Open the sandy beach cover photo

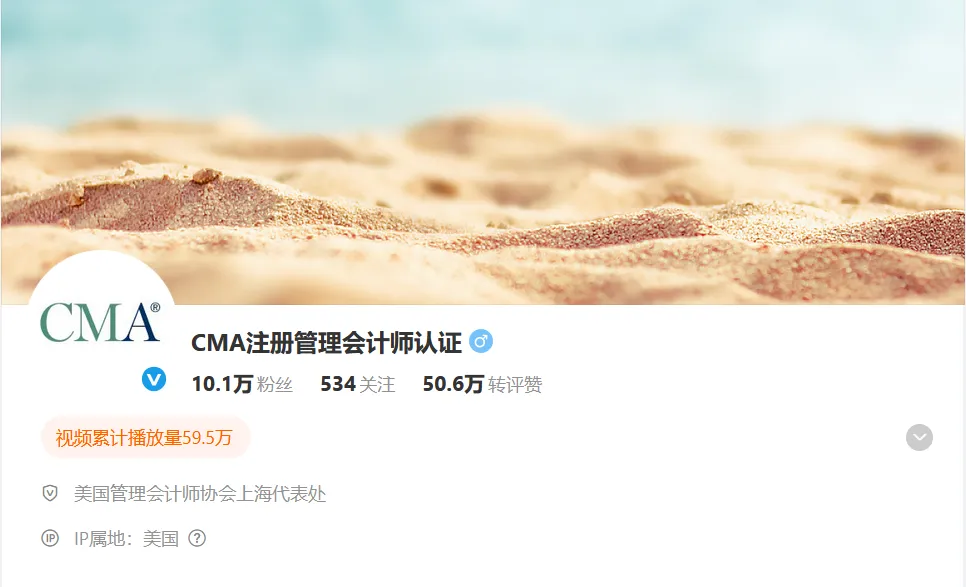coord(483,152)
